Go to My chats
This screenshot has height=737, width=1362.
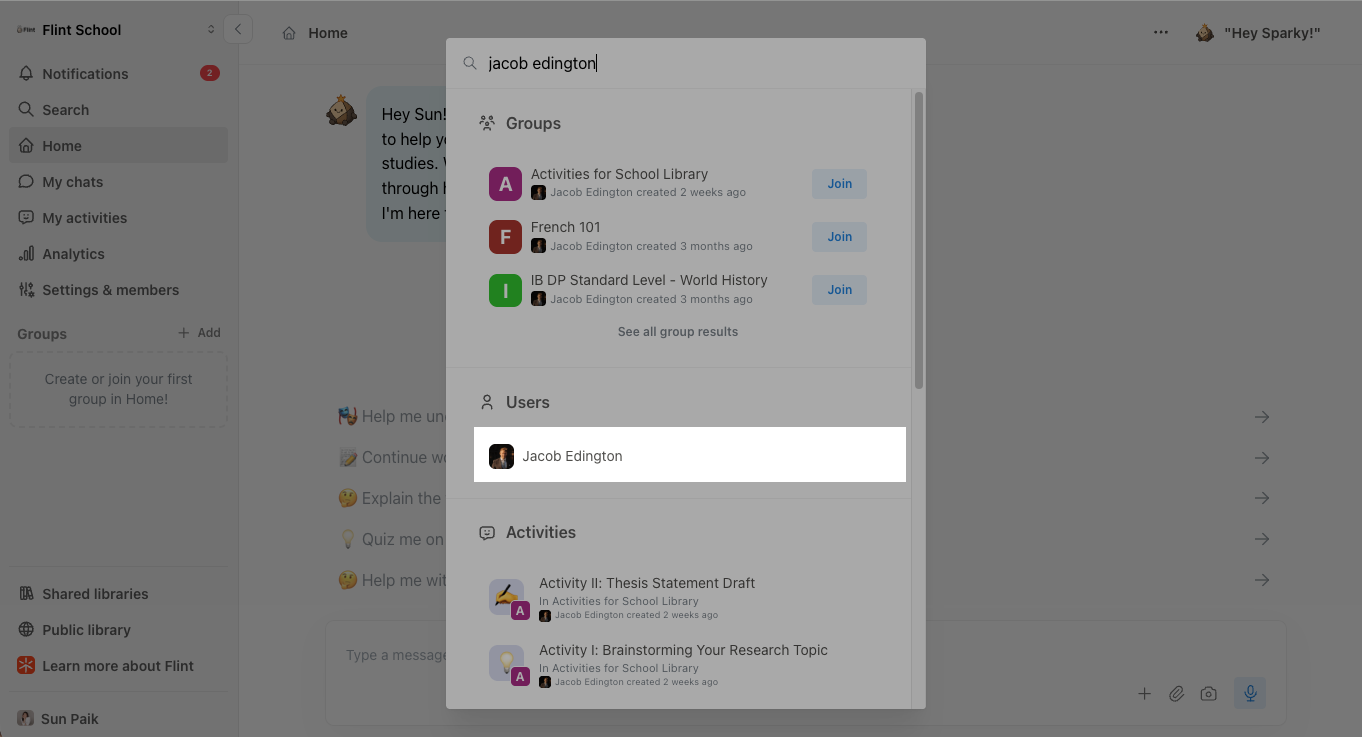pos(119,182)
